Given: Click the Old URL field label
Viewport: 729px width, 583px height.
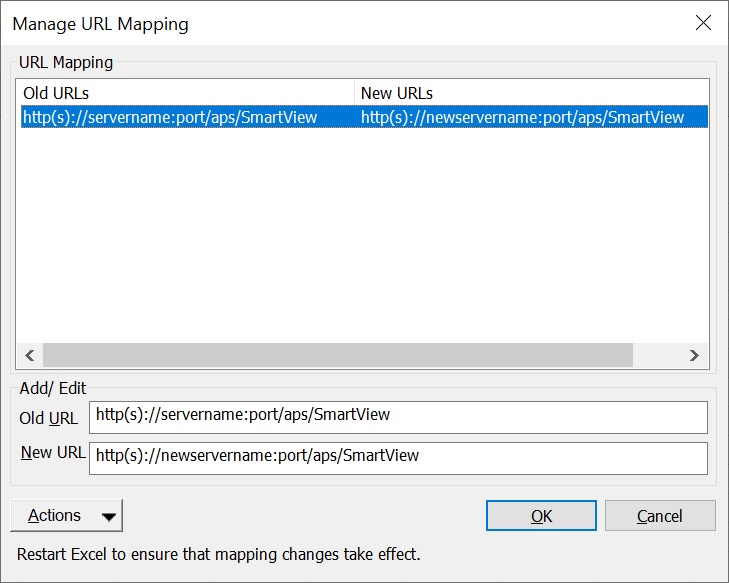Looking at the screenshot, I should [x=49, y=418].
